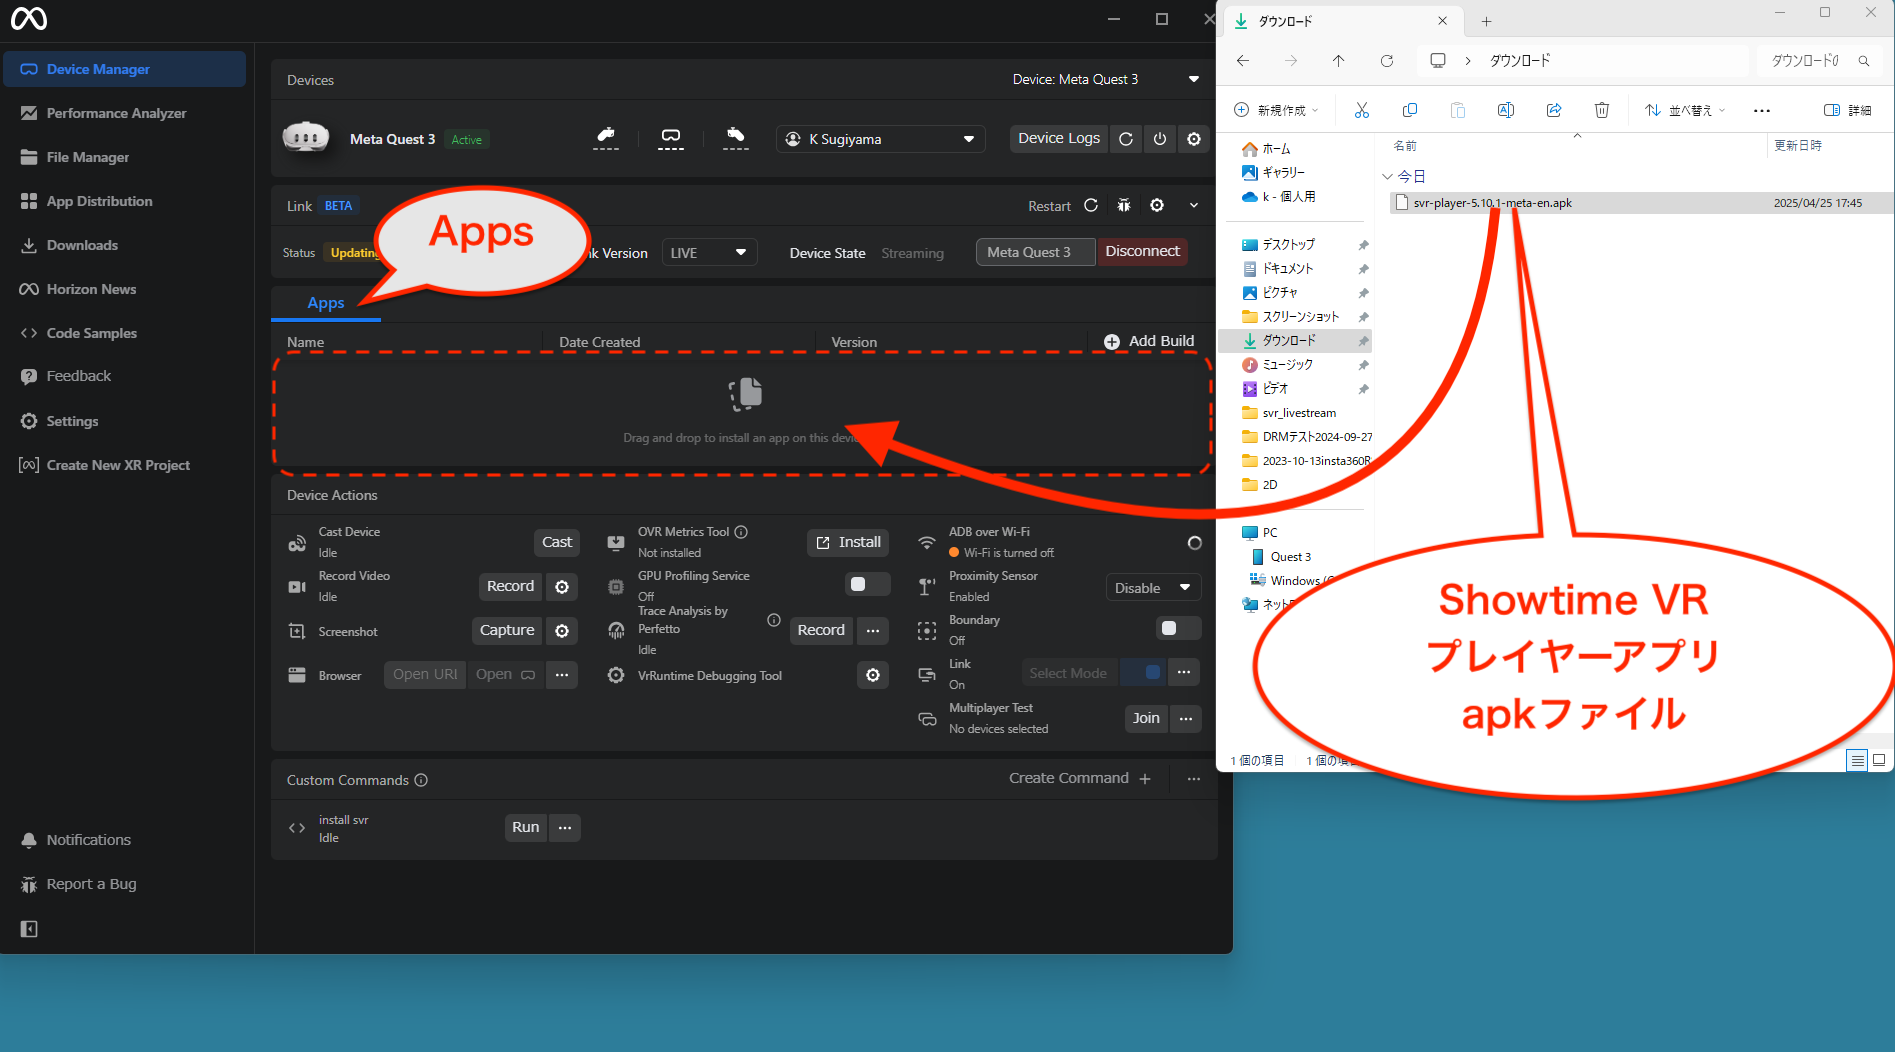Viewport: 1895px width, 1052px height.
Task: Click the Restart icon in Link section
Action: coord(1091,205)
